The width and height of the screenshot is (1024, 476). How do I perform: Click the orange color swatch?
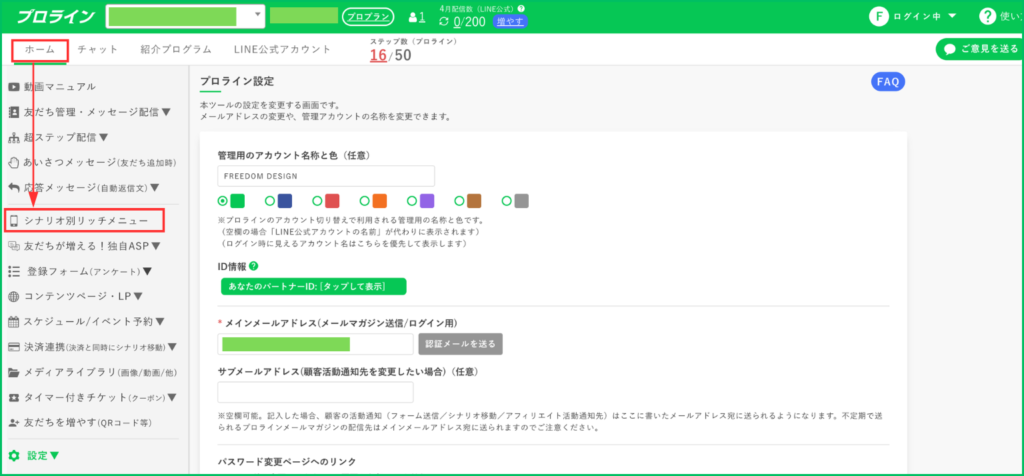[x=380, y=200]
